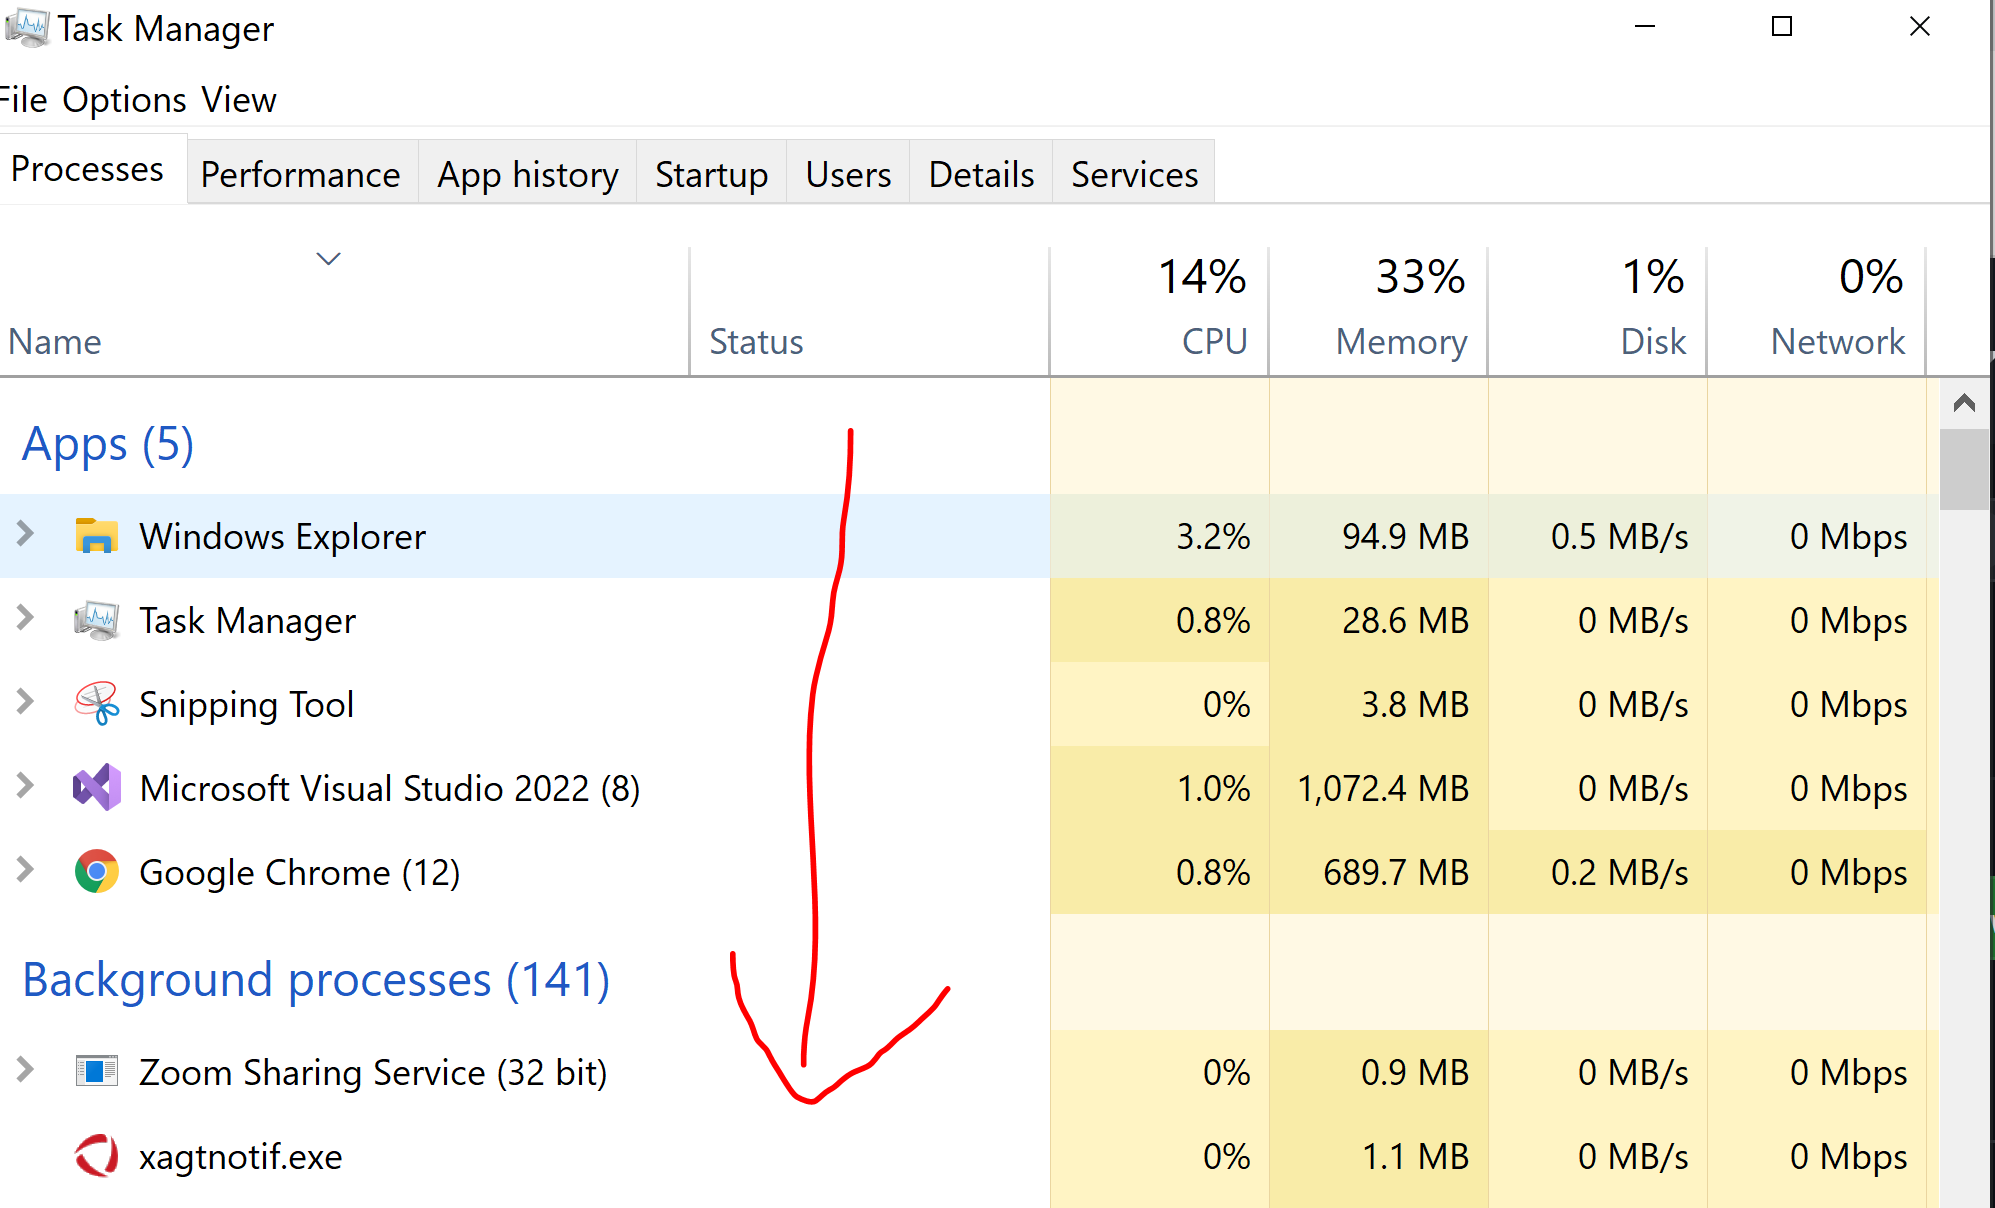Click the Task Manager process icon
The width and height of the screenshot is (1995, 1208).
[x=96, y=620]
